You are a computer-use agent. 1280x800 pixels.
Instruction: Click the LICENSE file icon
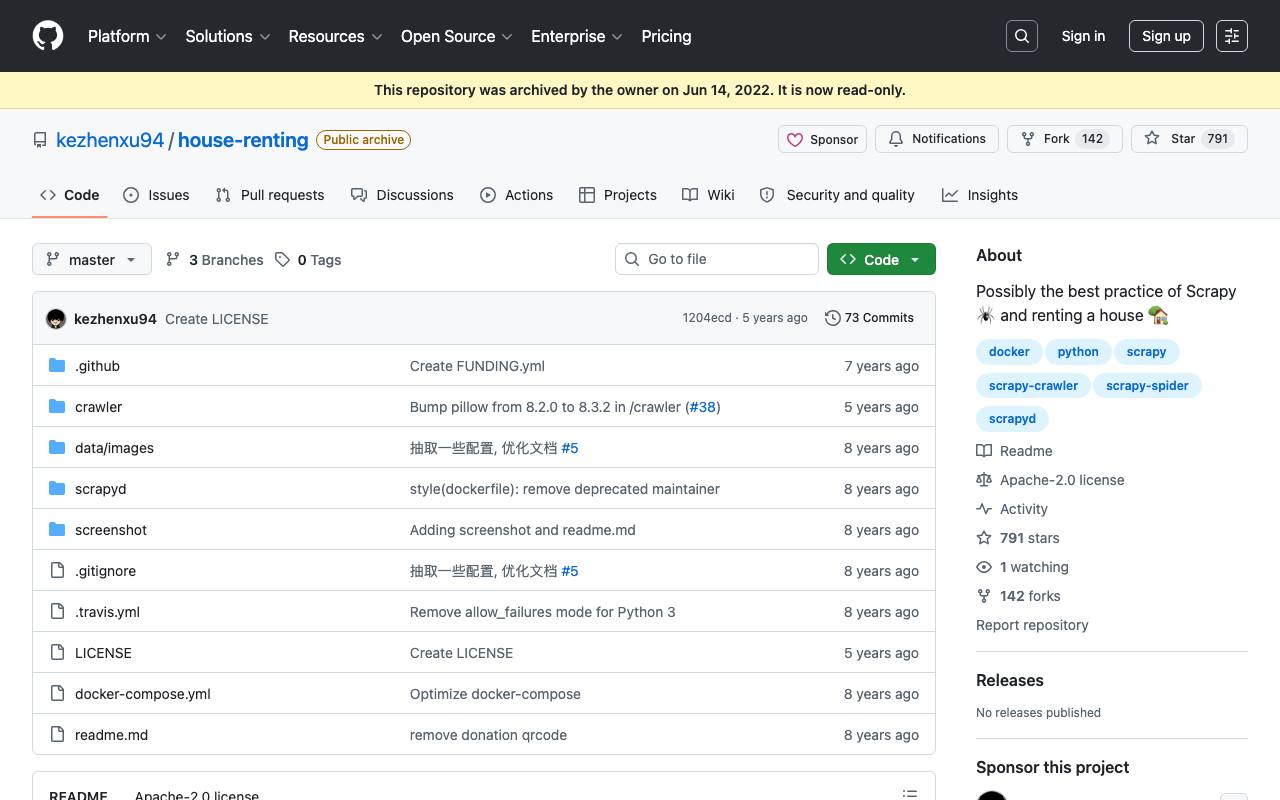[x=57, y=653]
